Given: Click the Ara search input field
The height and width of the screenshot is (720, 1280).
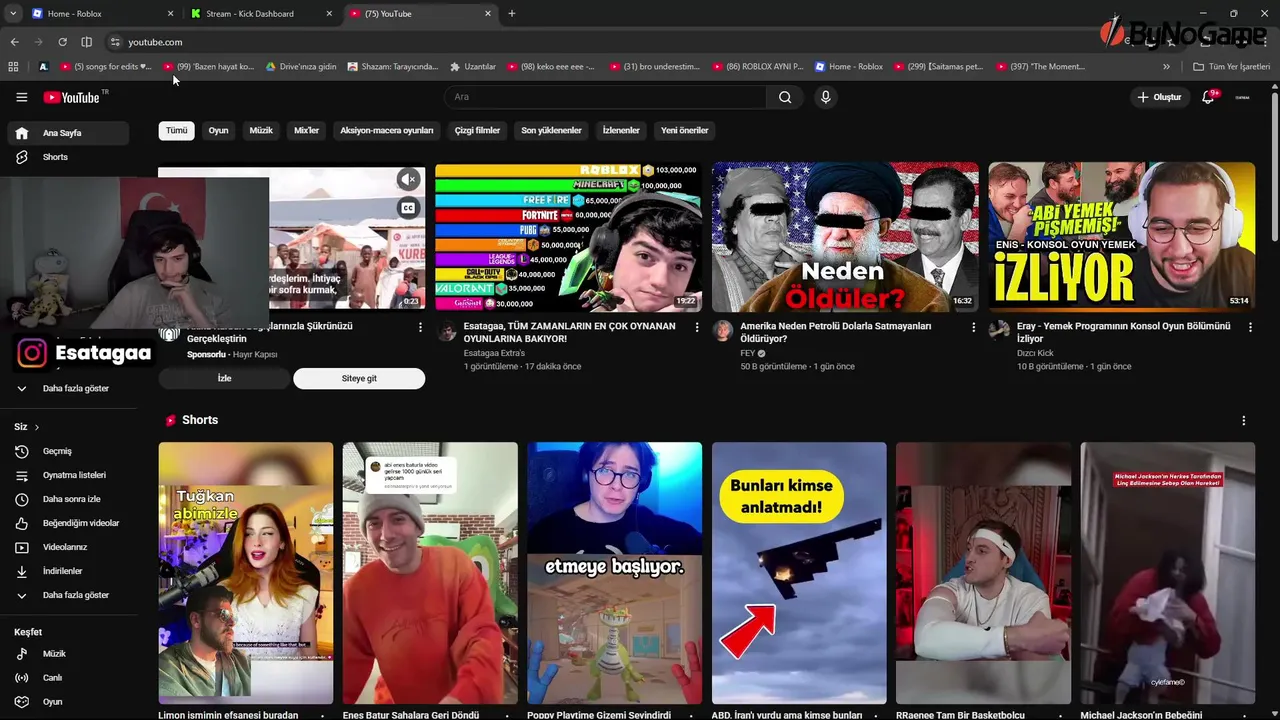Looking at the screenshot, I should pos(605,97).
